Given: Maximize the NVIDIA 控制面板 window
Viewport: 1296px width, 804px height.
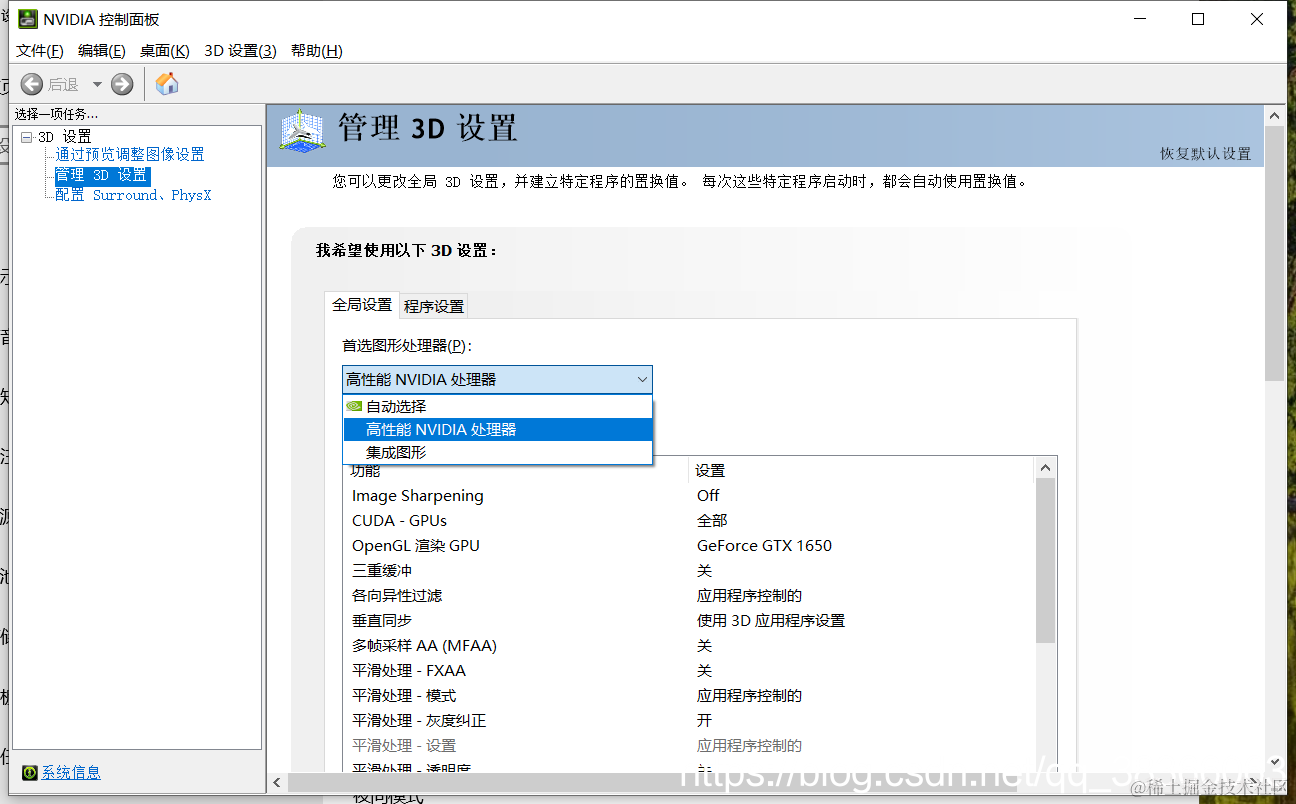Looking at the screenshot, I should [1198, 19].
